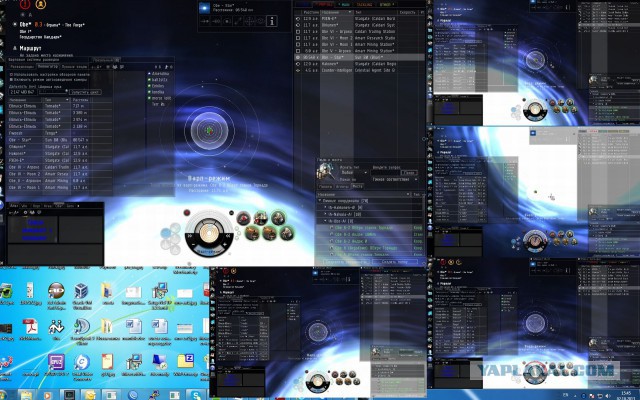Click the scan range field showing 2 147 483 647
The height and width of the screenshot is (400, 640).
23,92
